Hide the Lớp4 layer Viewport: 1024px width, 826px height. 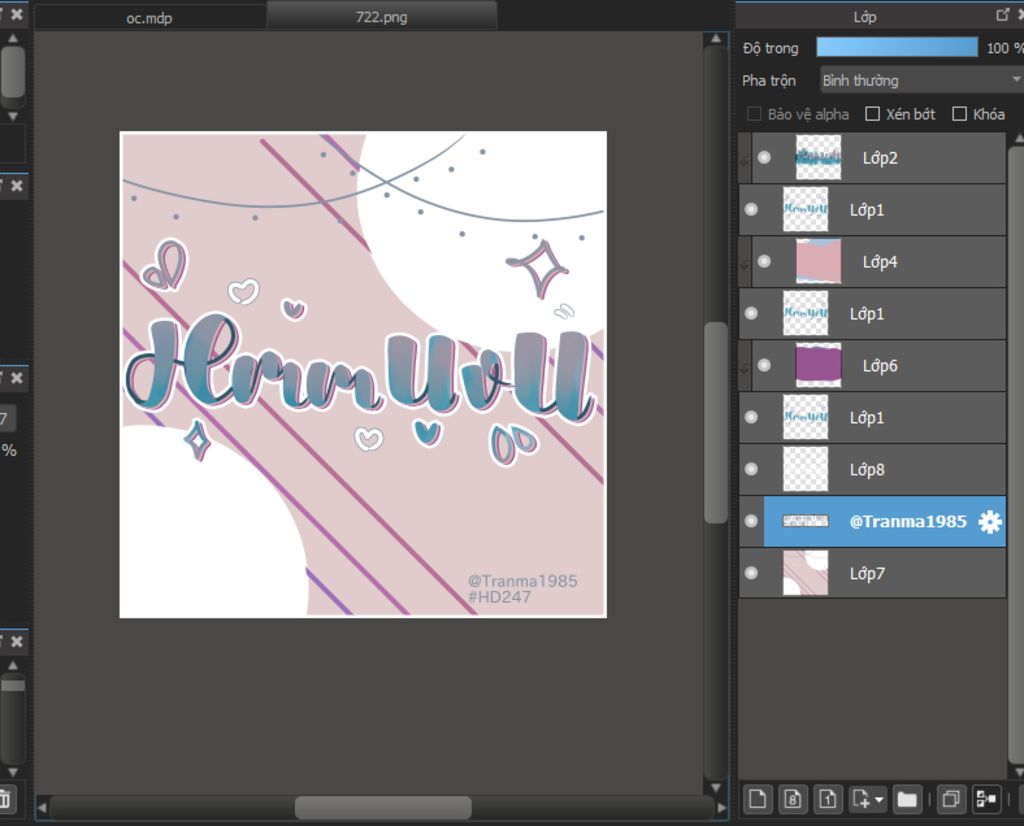764,261
